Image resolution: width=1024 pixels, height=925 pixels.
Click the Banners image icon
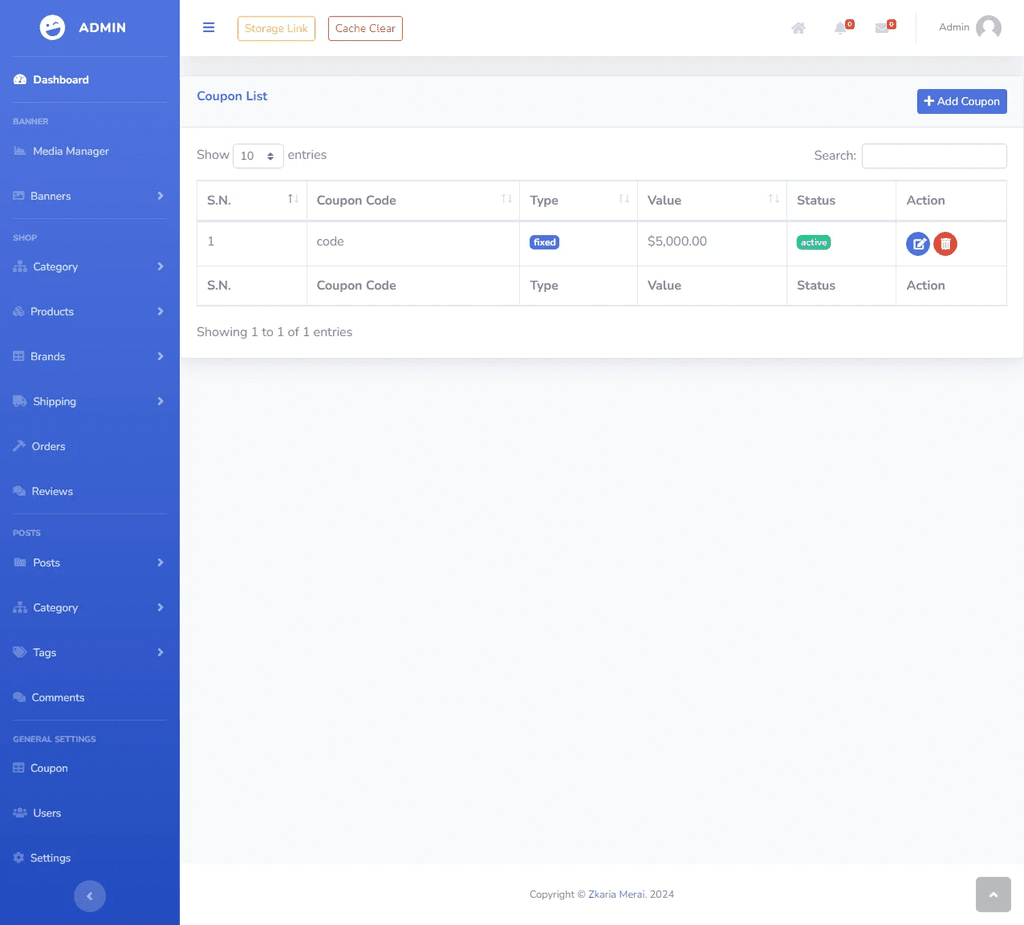(x=18, y=196)
